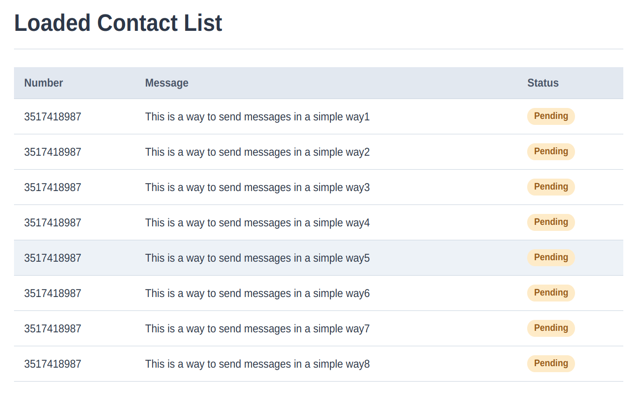
Task: Select the message text ending in way1
Action: [x=257, y=117]
